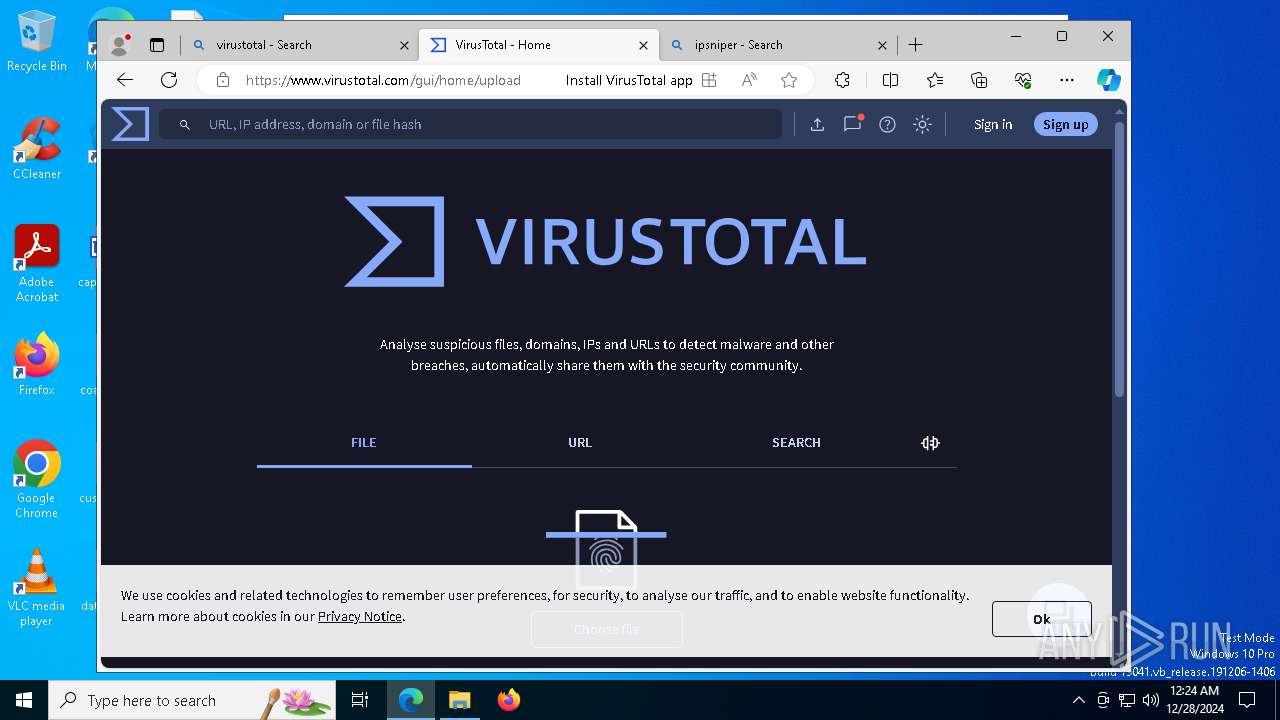Open Firefox from taskbar

coord(509,700)
